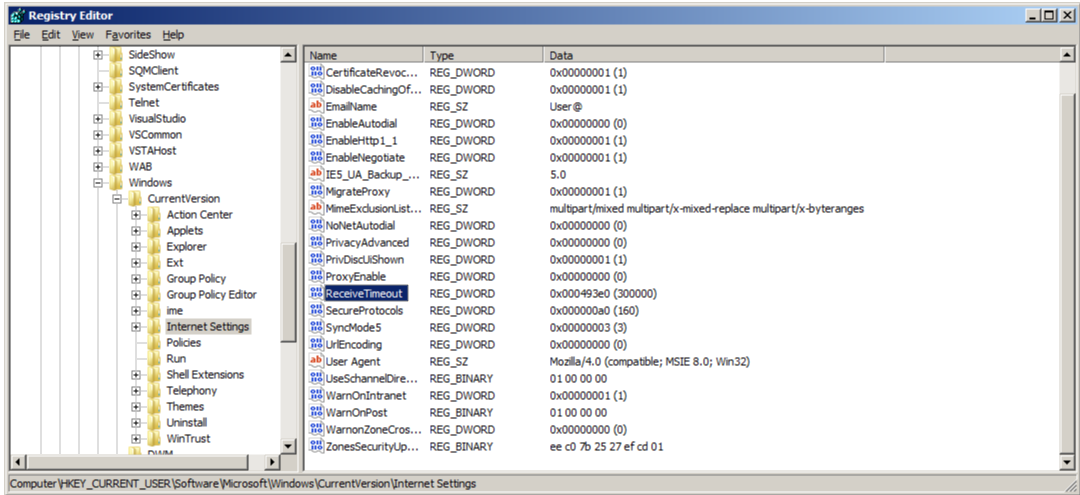Click the binary icon beside WarnOnPost value
The width and height of the screenshot is (1080, 495).
click(316, 412)
